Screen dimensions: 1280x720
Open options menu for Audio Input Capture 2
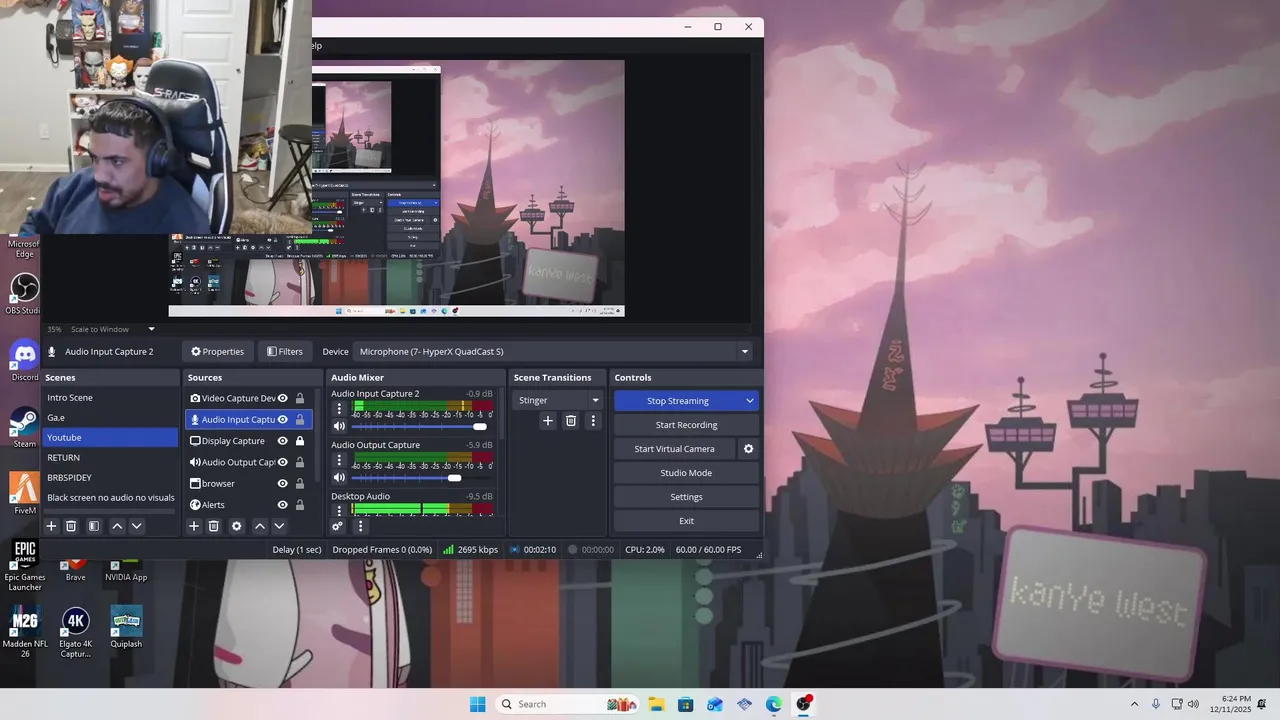pyautogui.click(x=339, y=409)
